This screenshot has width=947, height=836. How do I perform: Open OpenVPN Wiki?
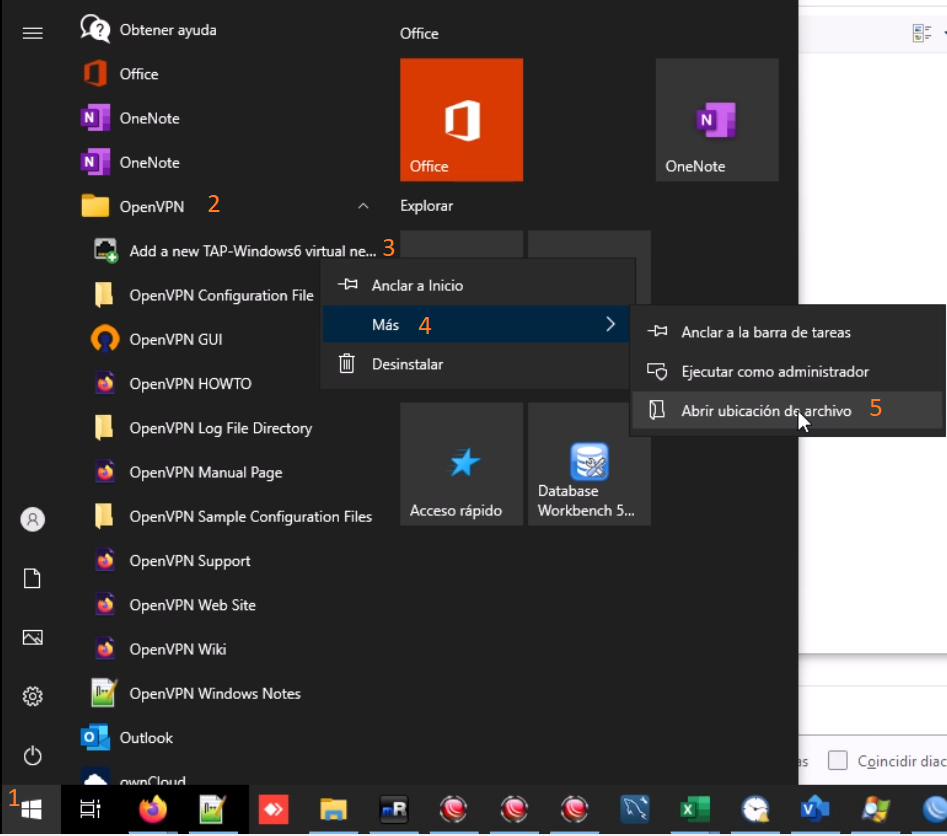159,649
